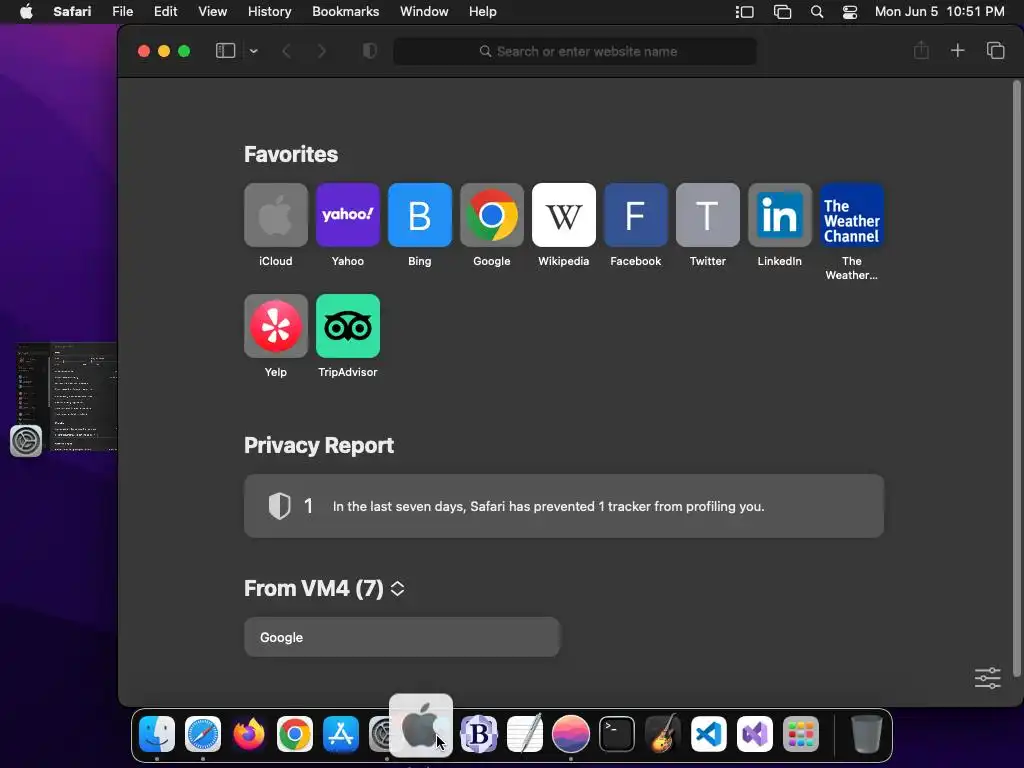The image size is (1024, 768).
Task: Open start page customization settings icon
Action: click(987, 678)
